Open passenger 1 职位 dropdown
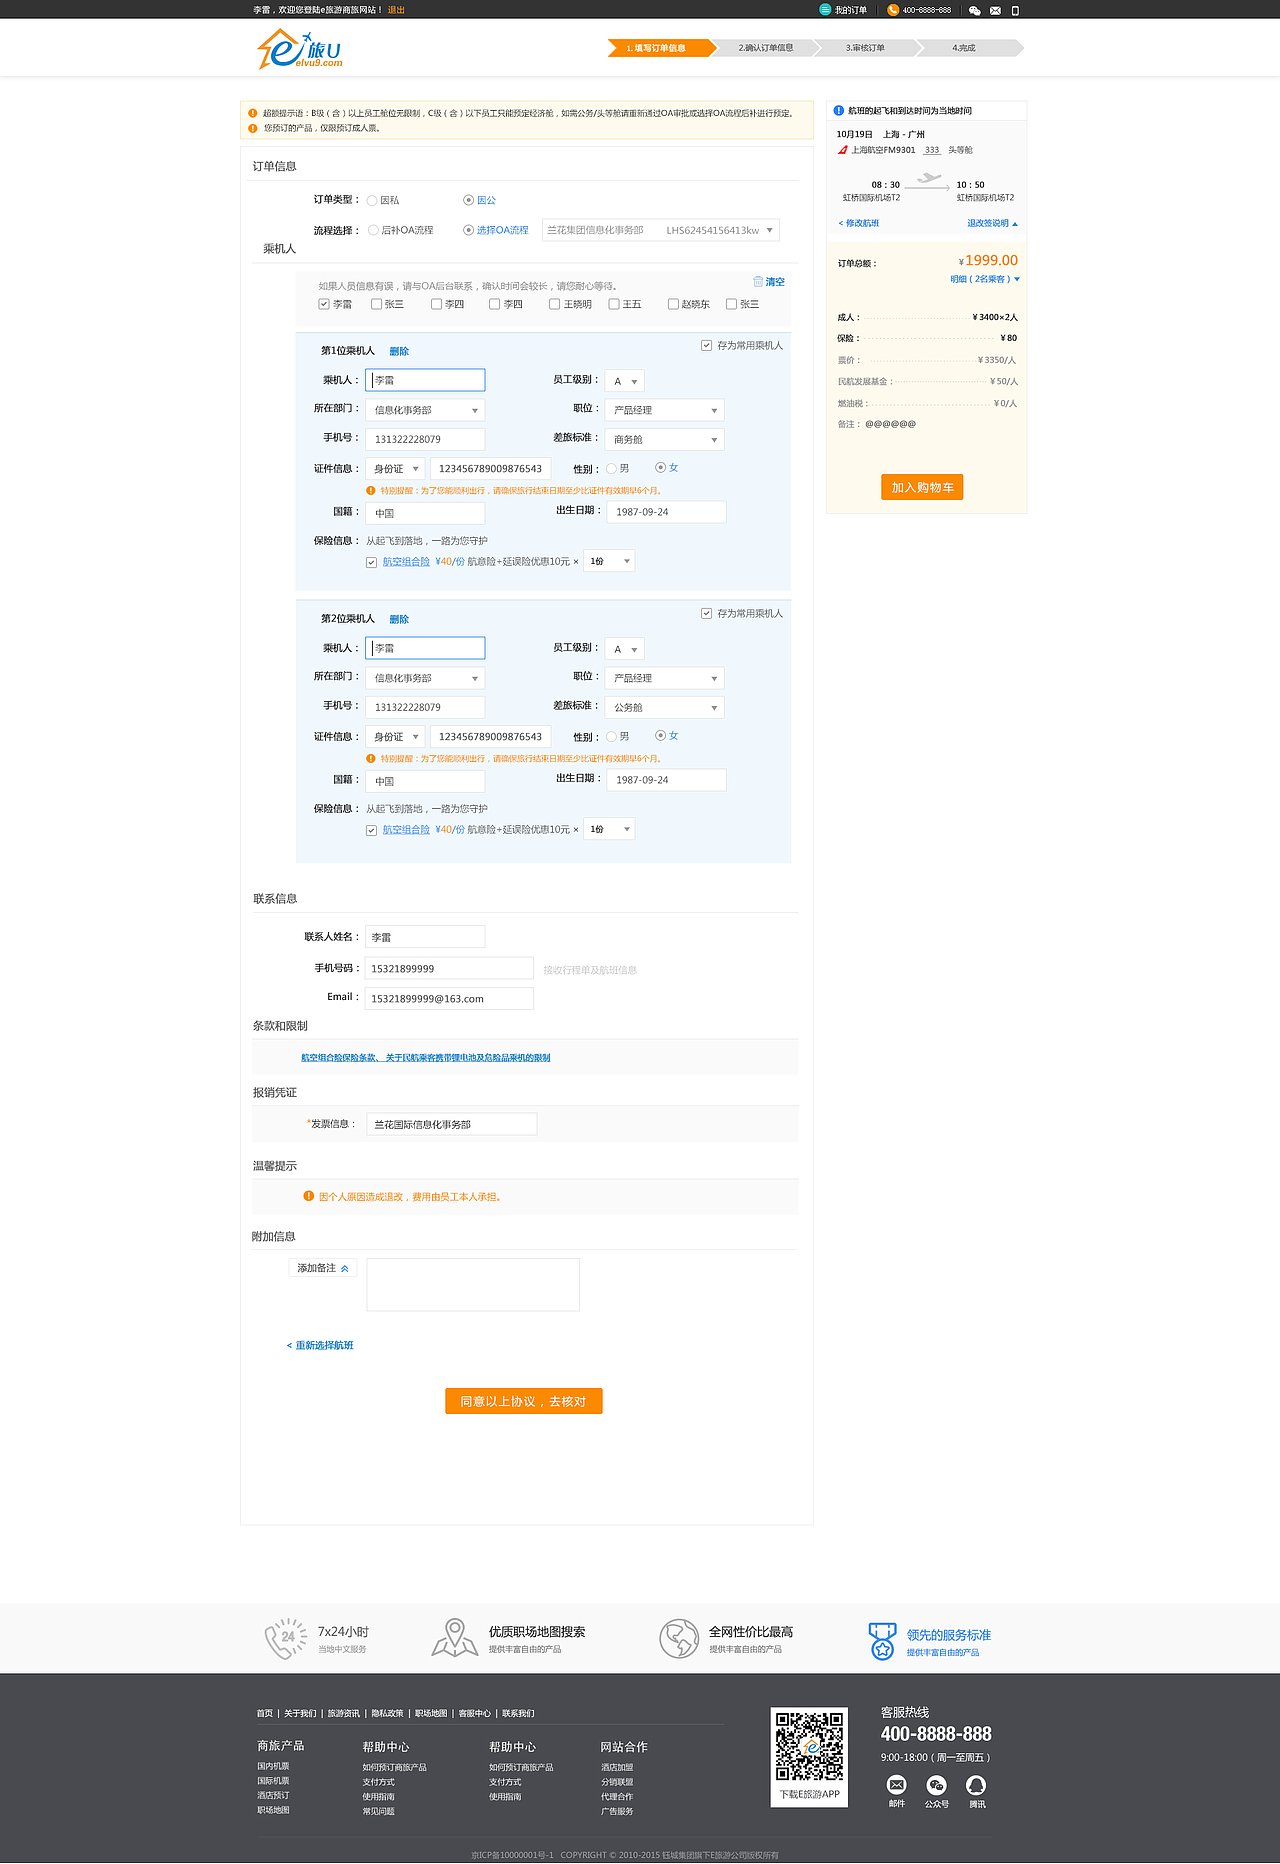 click(664, 410)
